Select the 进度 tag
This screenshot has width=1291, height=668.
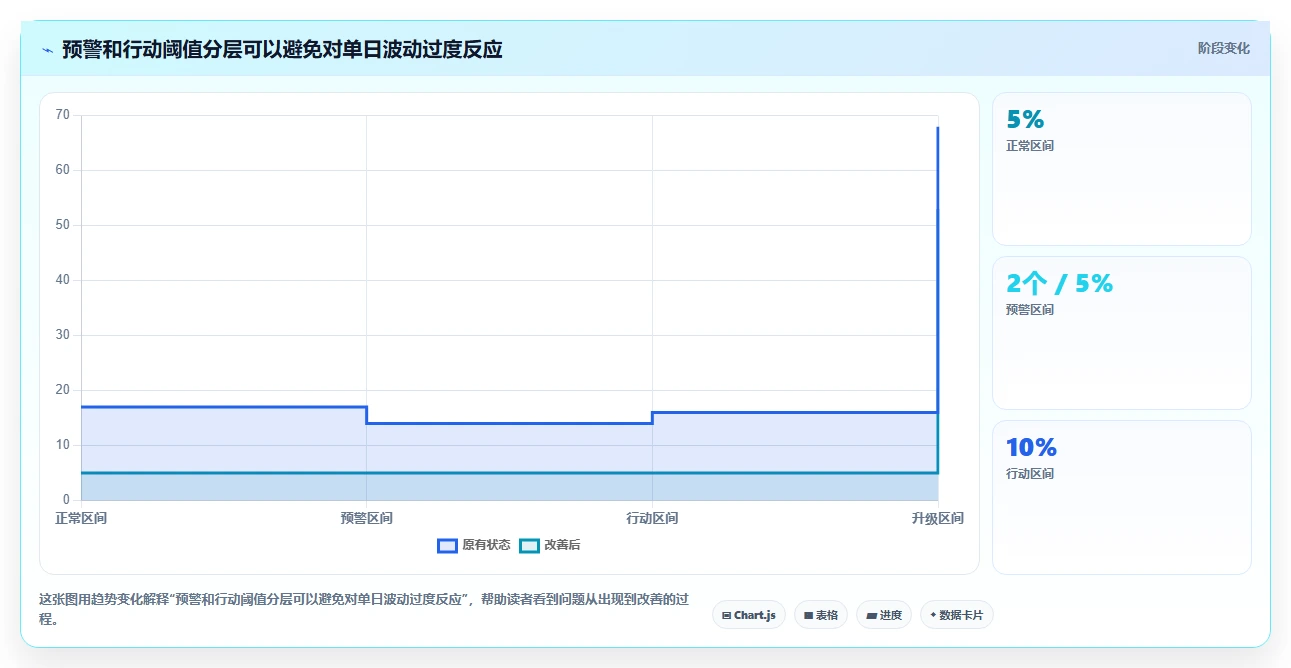(884, 615)
